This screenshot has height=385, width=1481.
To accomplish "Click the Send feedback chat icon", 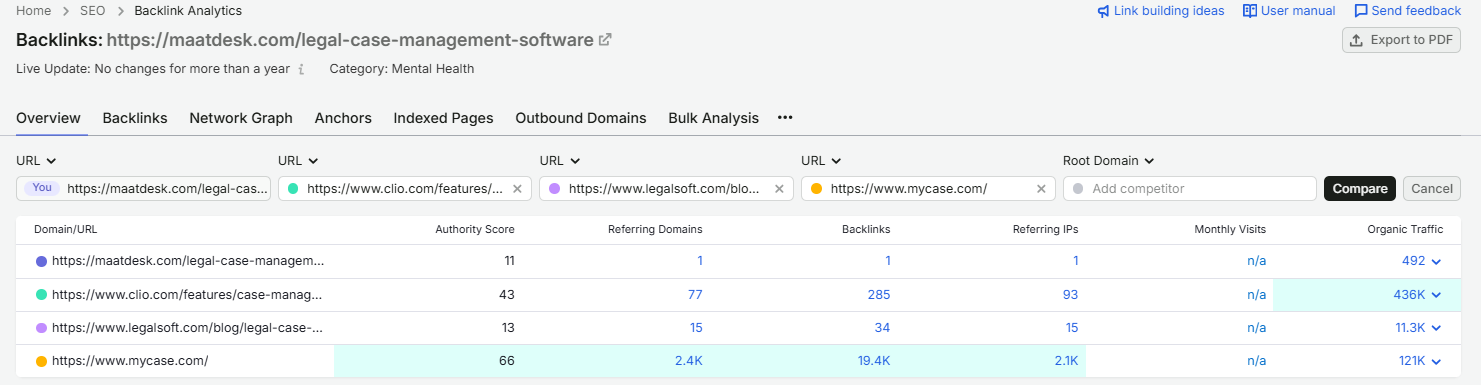I will pos(1361,11).
